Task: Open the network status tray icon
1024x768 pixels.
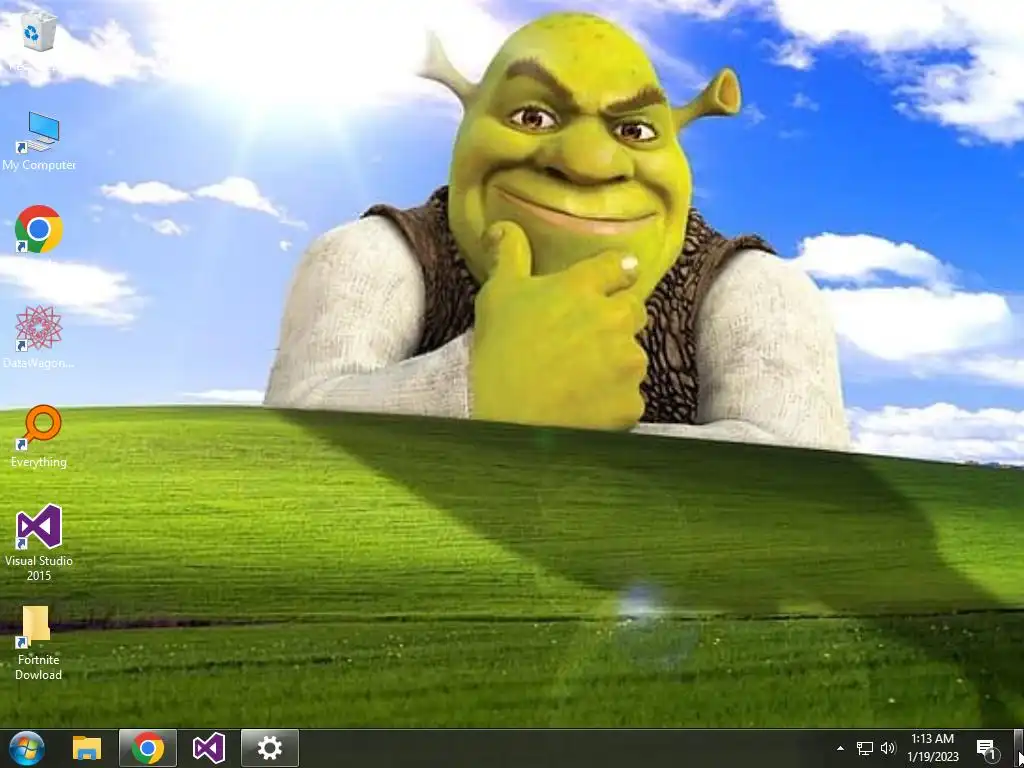Action: (865, 748)
